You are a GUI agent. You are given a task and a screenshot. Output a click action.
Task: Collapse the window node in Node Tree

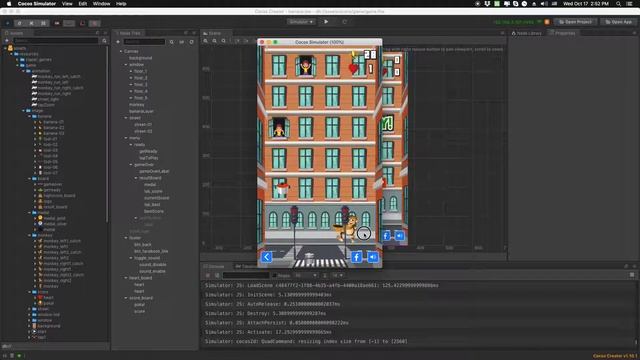[126, 64]
